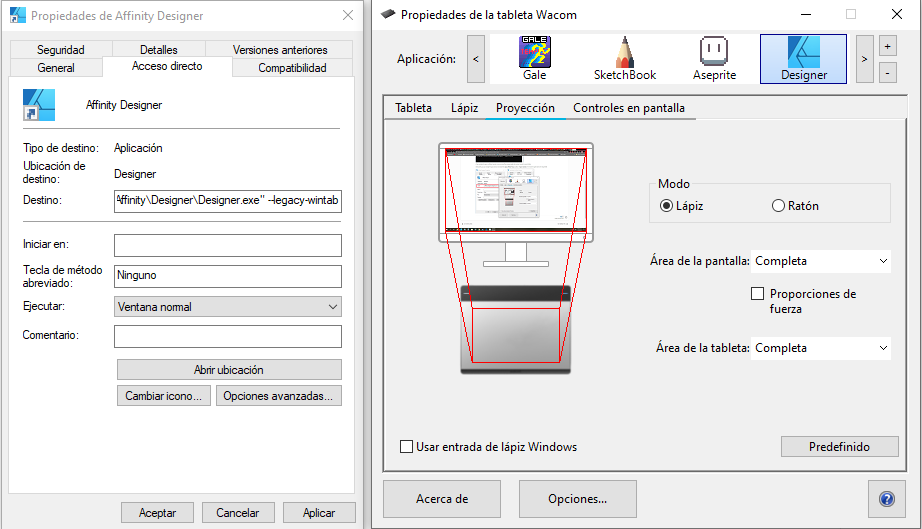This screenshot has width=922, height=529.
Task: Remove application with minus button
Action: click(x=887, y=73)
